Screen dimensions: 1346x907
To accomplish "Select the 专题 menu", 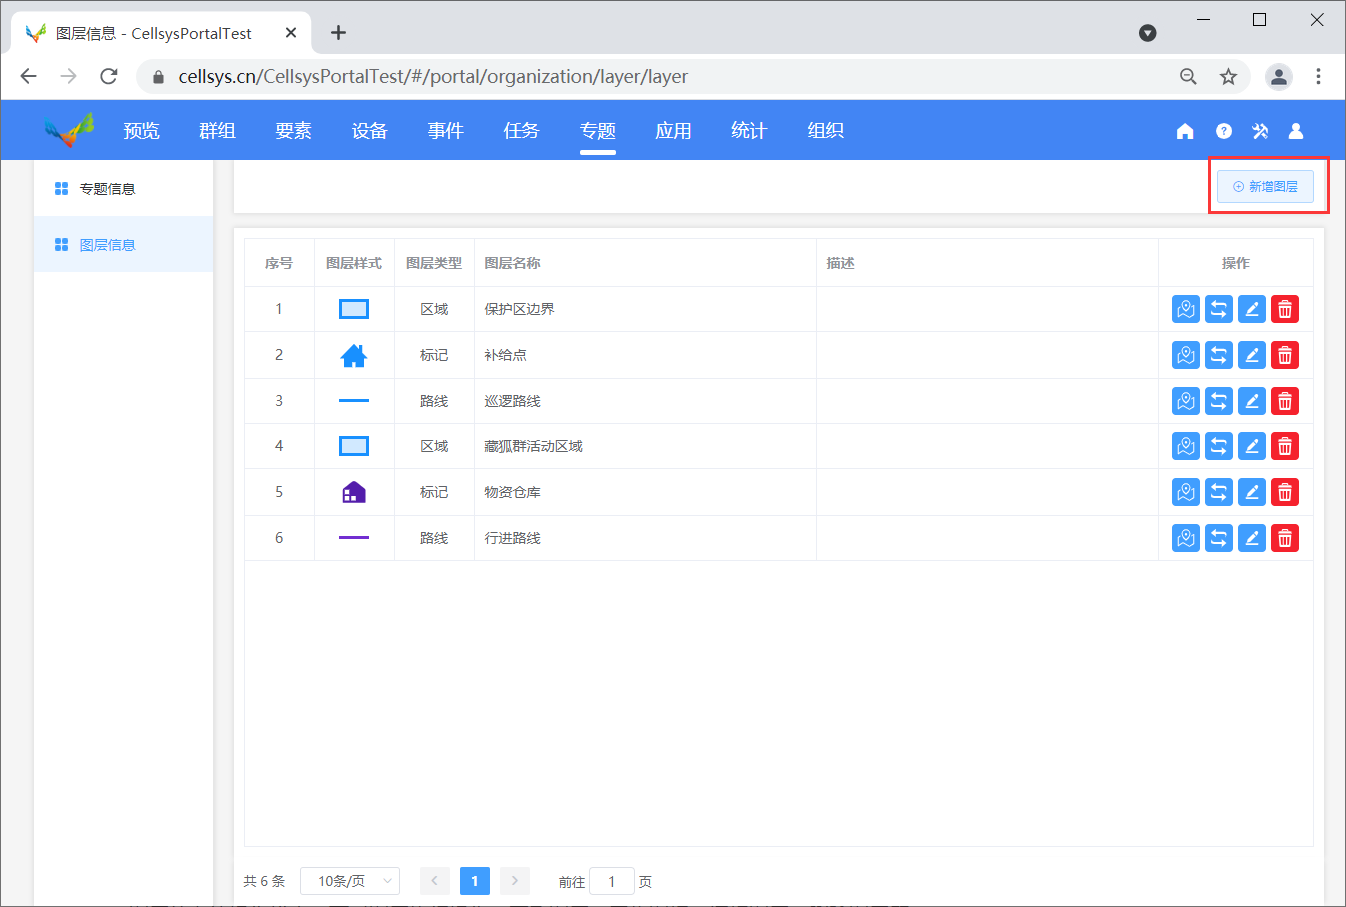I will click(597, 131).
